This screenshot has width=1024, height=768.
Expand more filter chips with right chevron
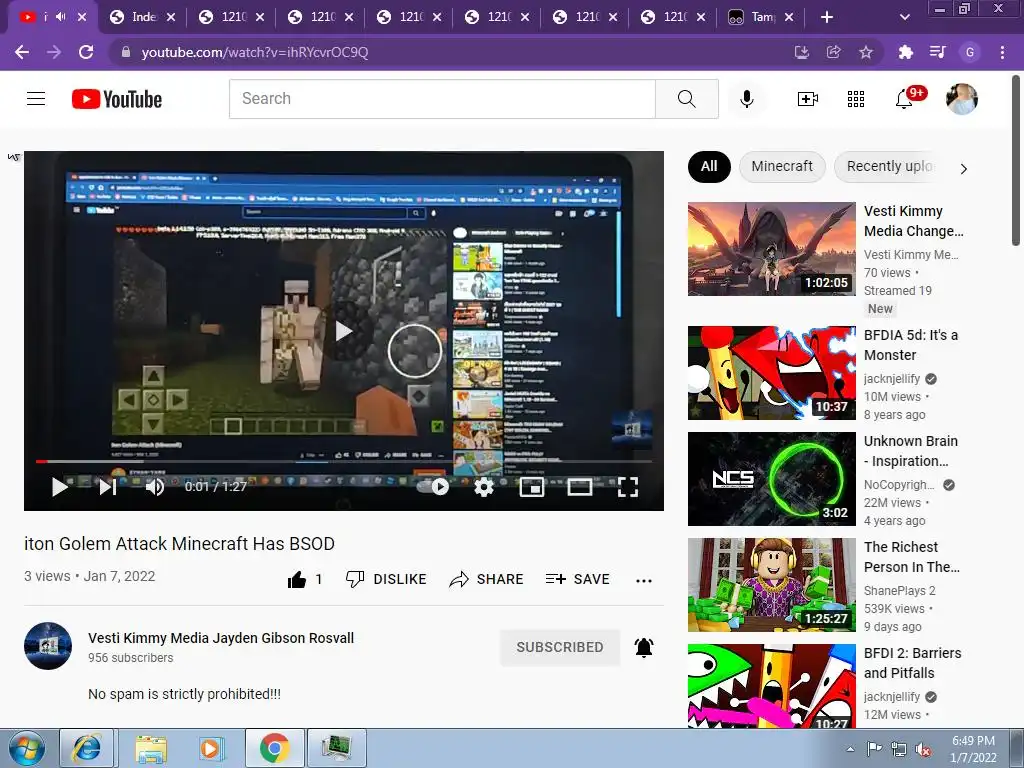[964, 169]
